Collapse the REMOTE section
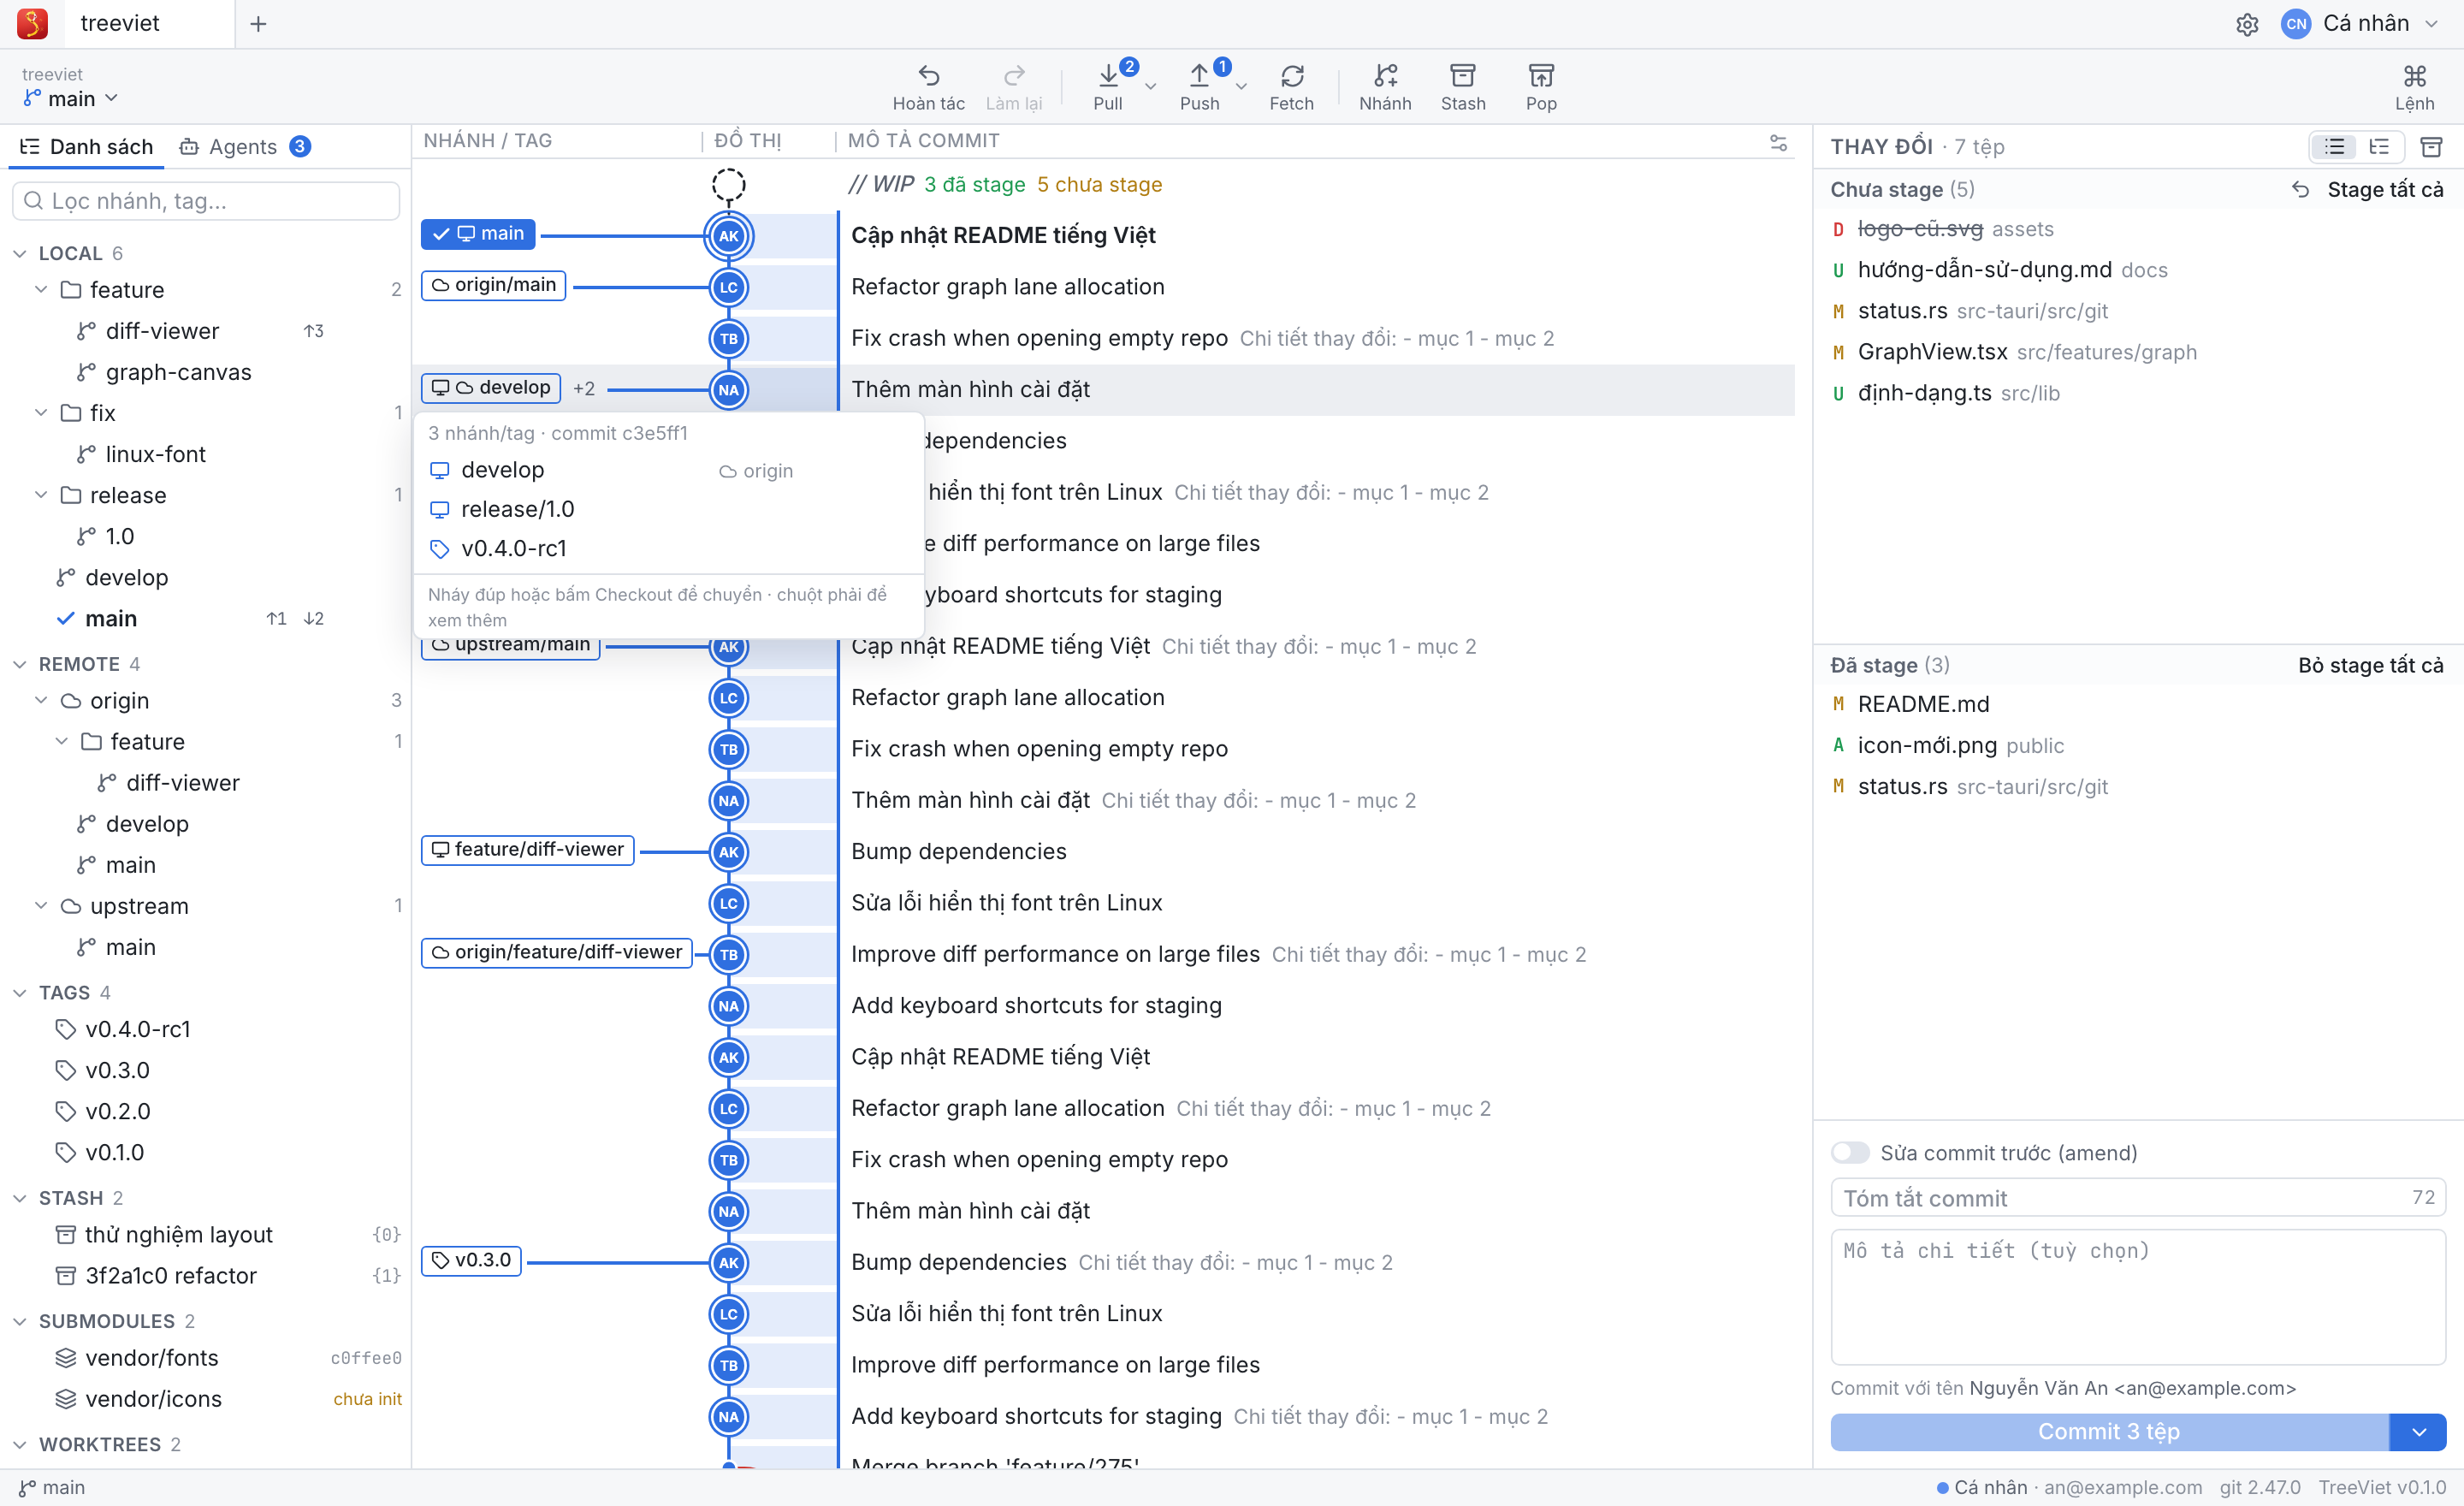This screenshot has height=1506, width=2464. click(20, 664)
